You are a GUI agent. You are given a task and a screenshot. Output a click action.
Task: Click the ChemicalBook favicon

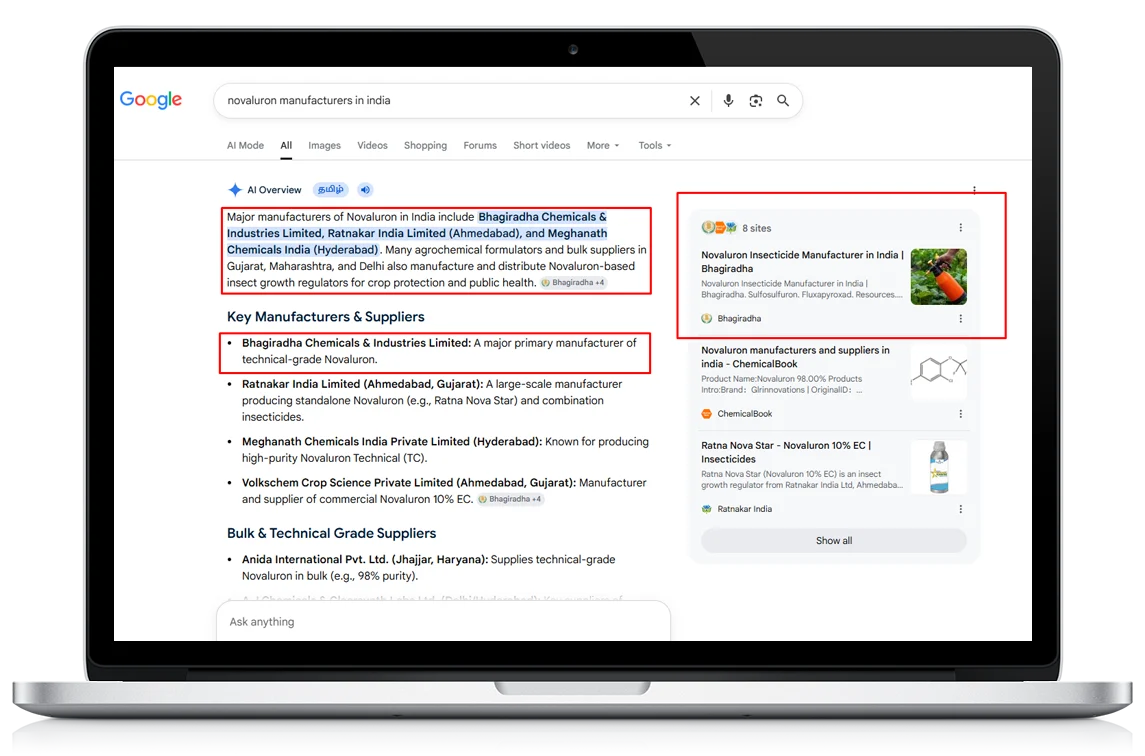point(706,413)
